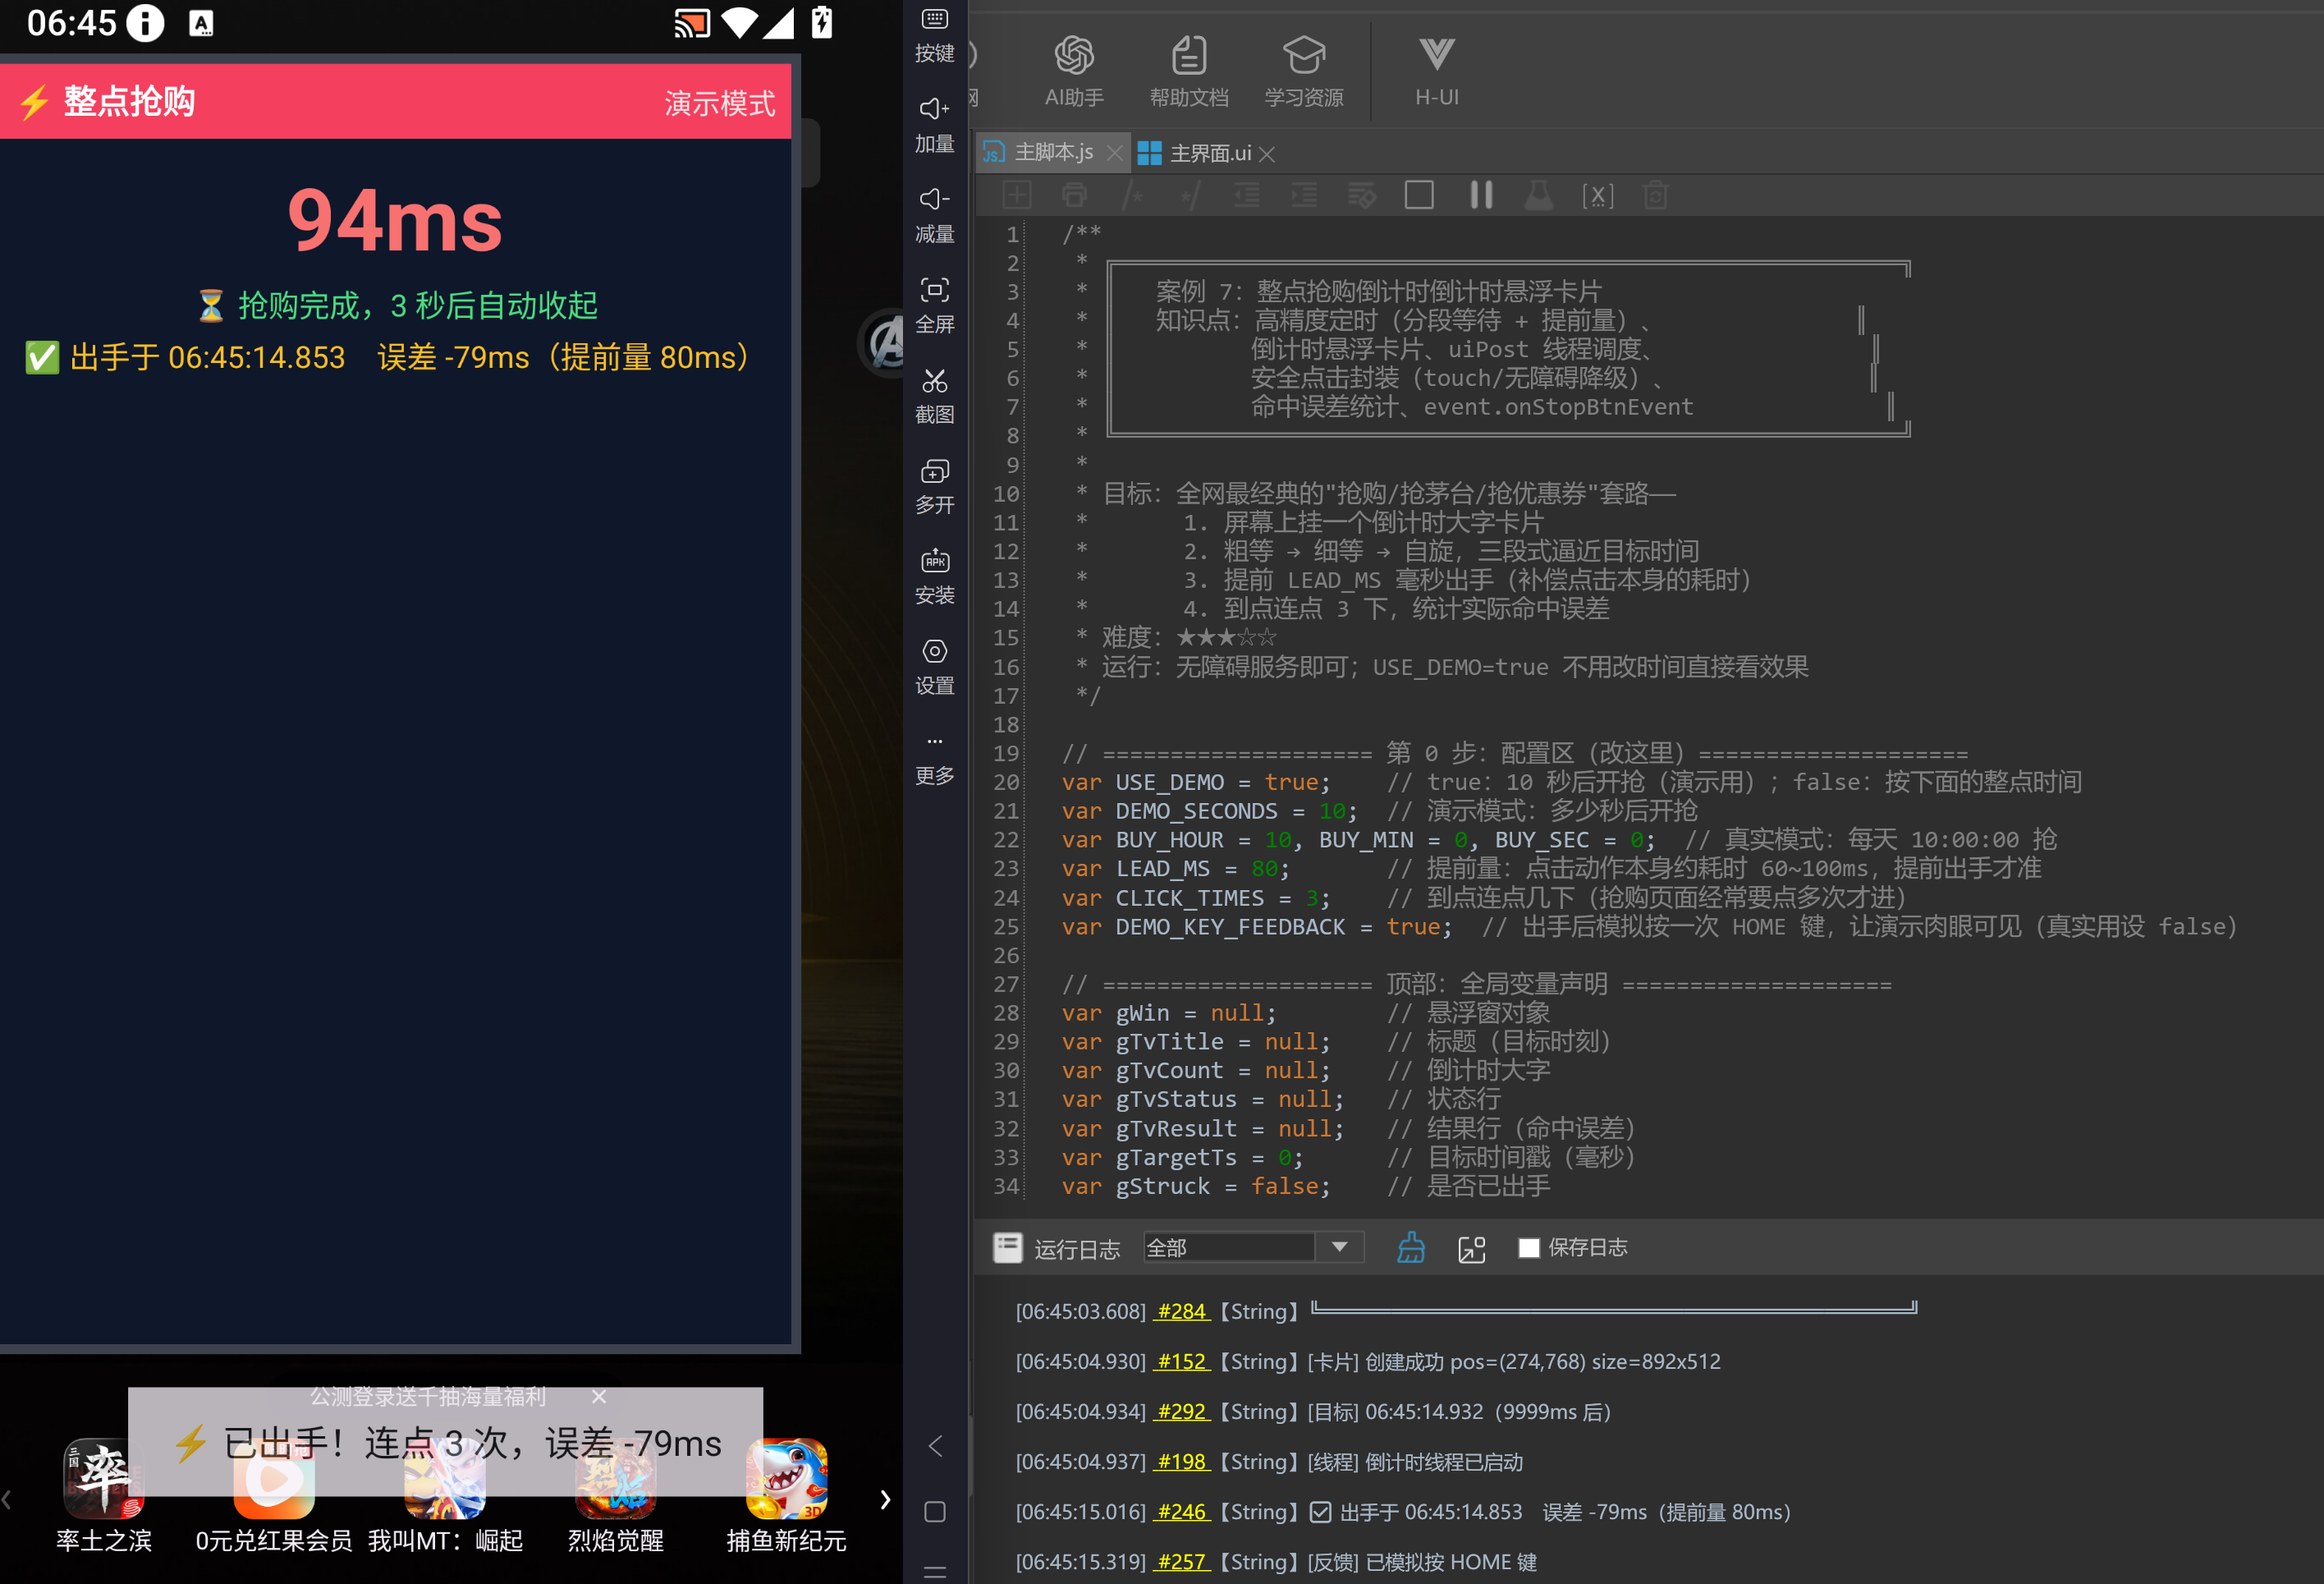This screenshot has width=2324, height=1584.
Task: Pause the running script
Action: (x=1481, y=195)
